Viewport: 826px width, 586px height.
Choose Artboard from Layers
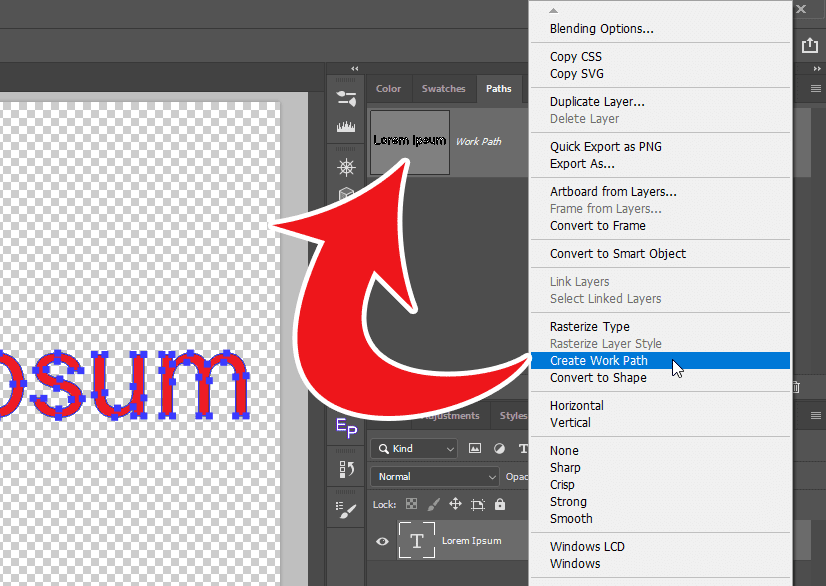point(660,191)
